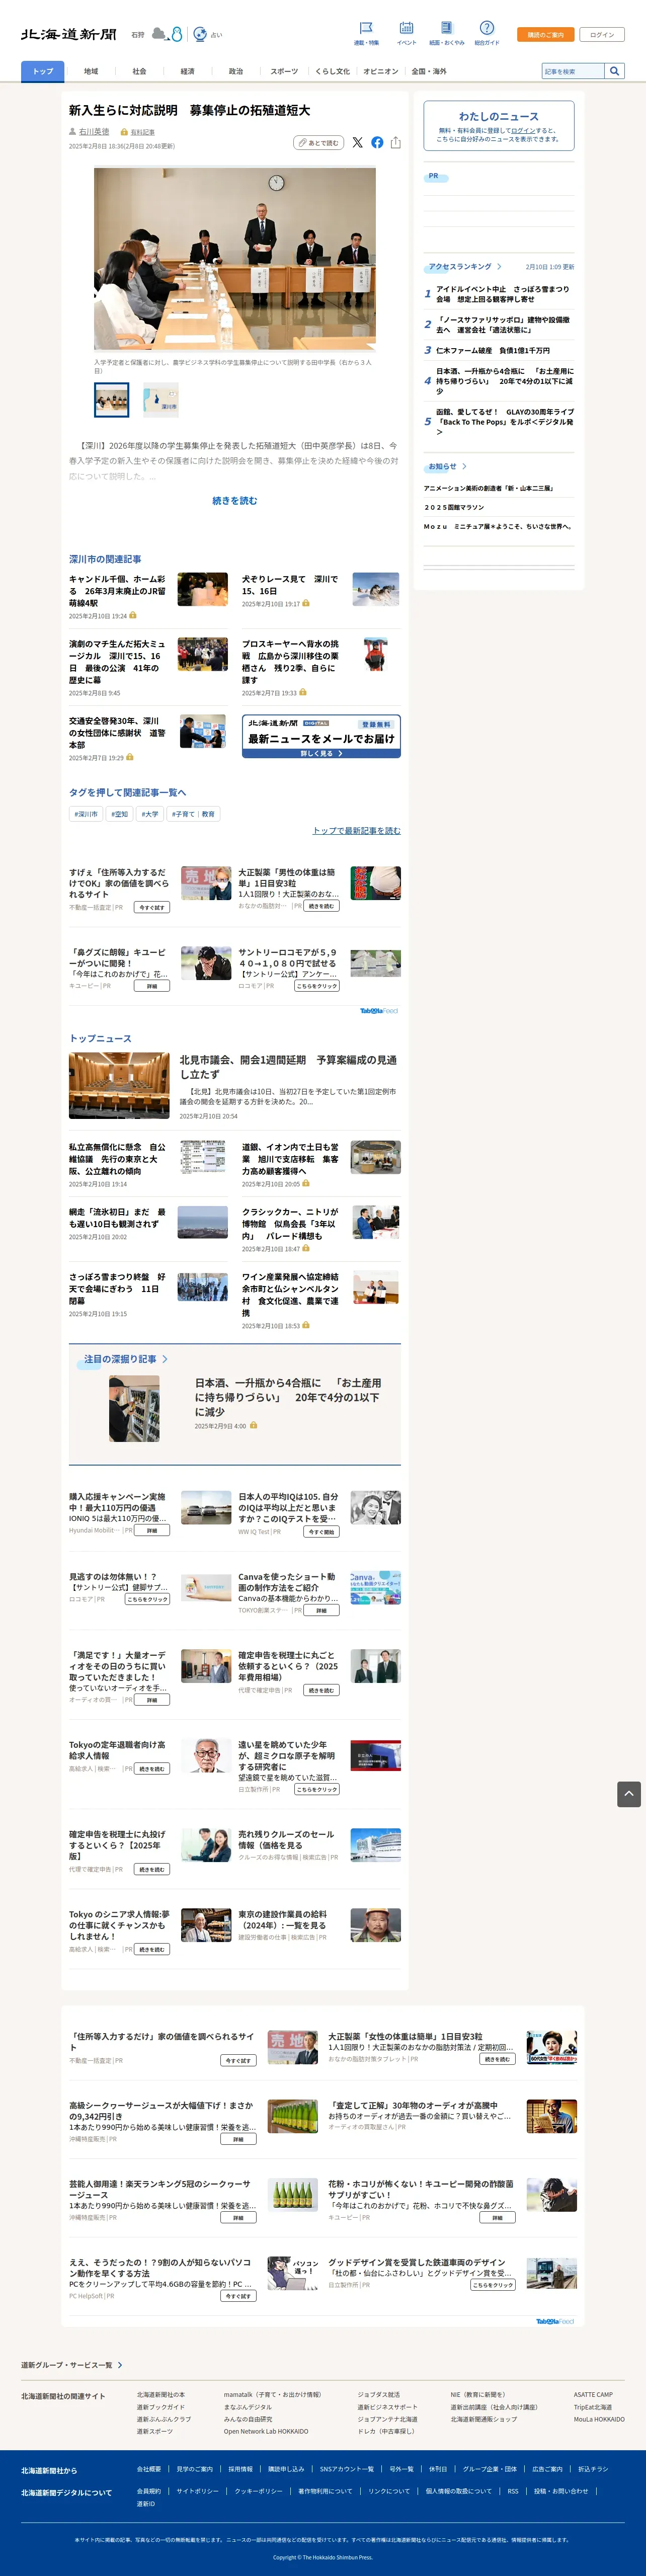Go to the スポーツ tab

click(x=284, y=71)
